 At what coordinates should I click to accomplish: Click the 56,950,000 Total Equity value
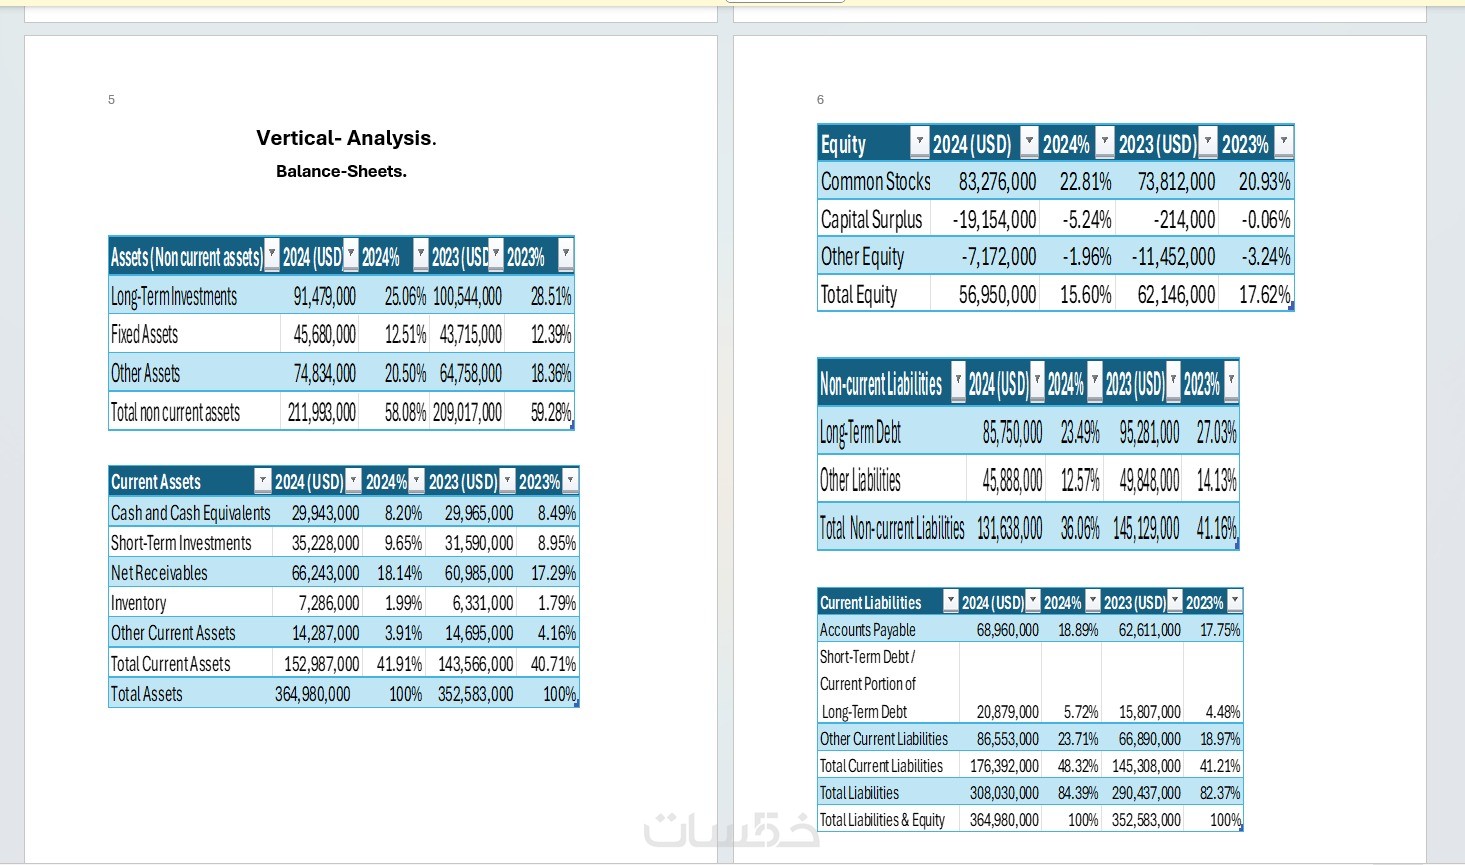pos(997,294)
